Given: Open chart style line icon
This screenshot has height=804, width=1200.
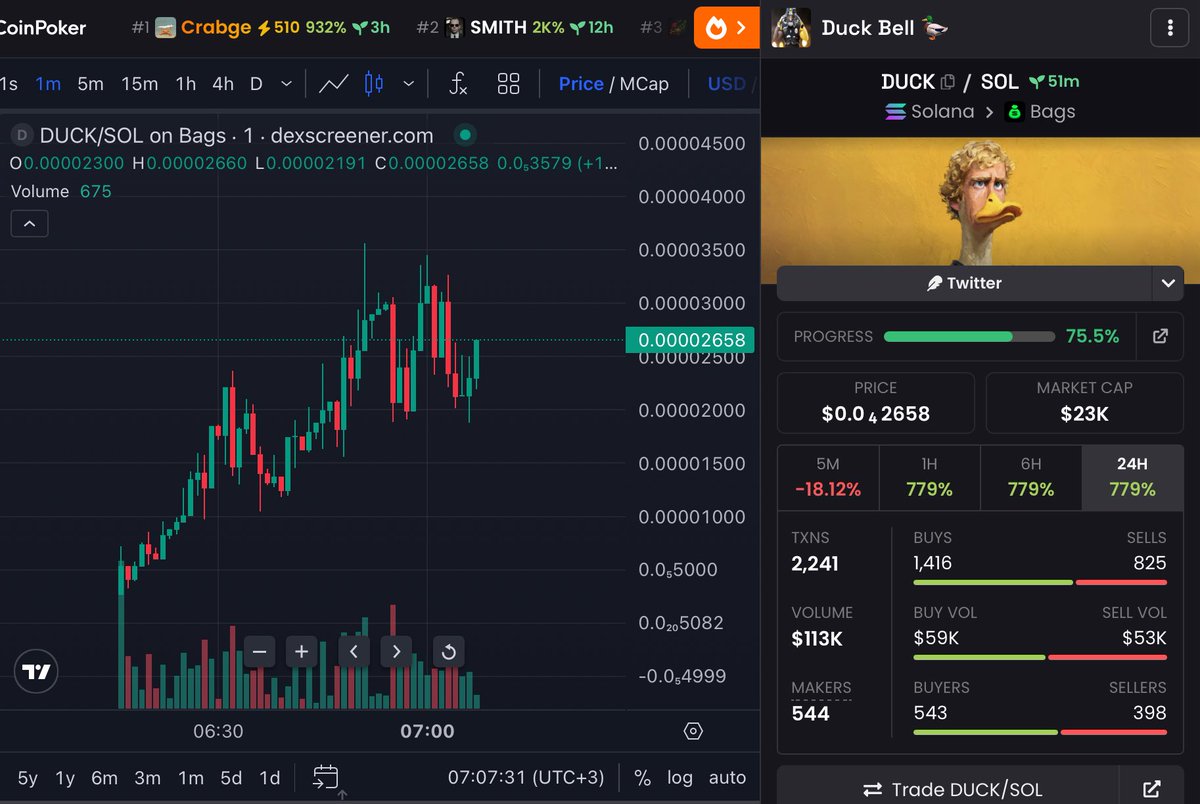Looking at the screenshot, I should click(x=333, y=84).
